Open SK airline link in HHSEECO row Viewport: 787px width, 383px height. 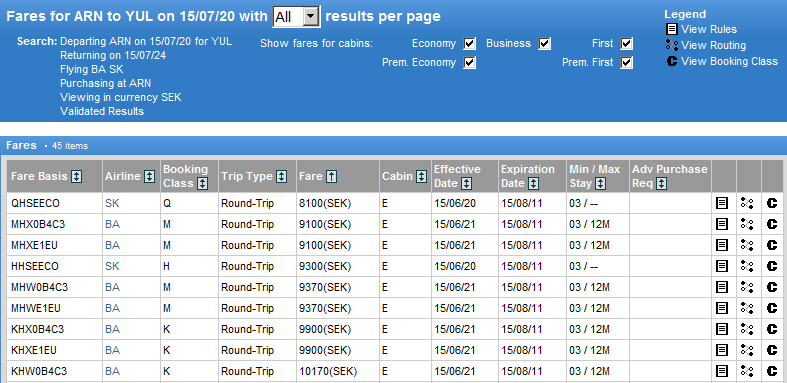(112, 266)
